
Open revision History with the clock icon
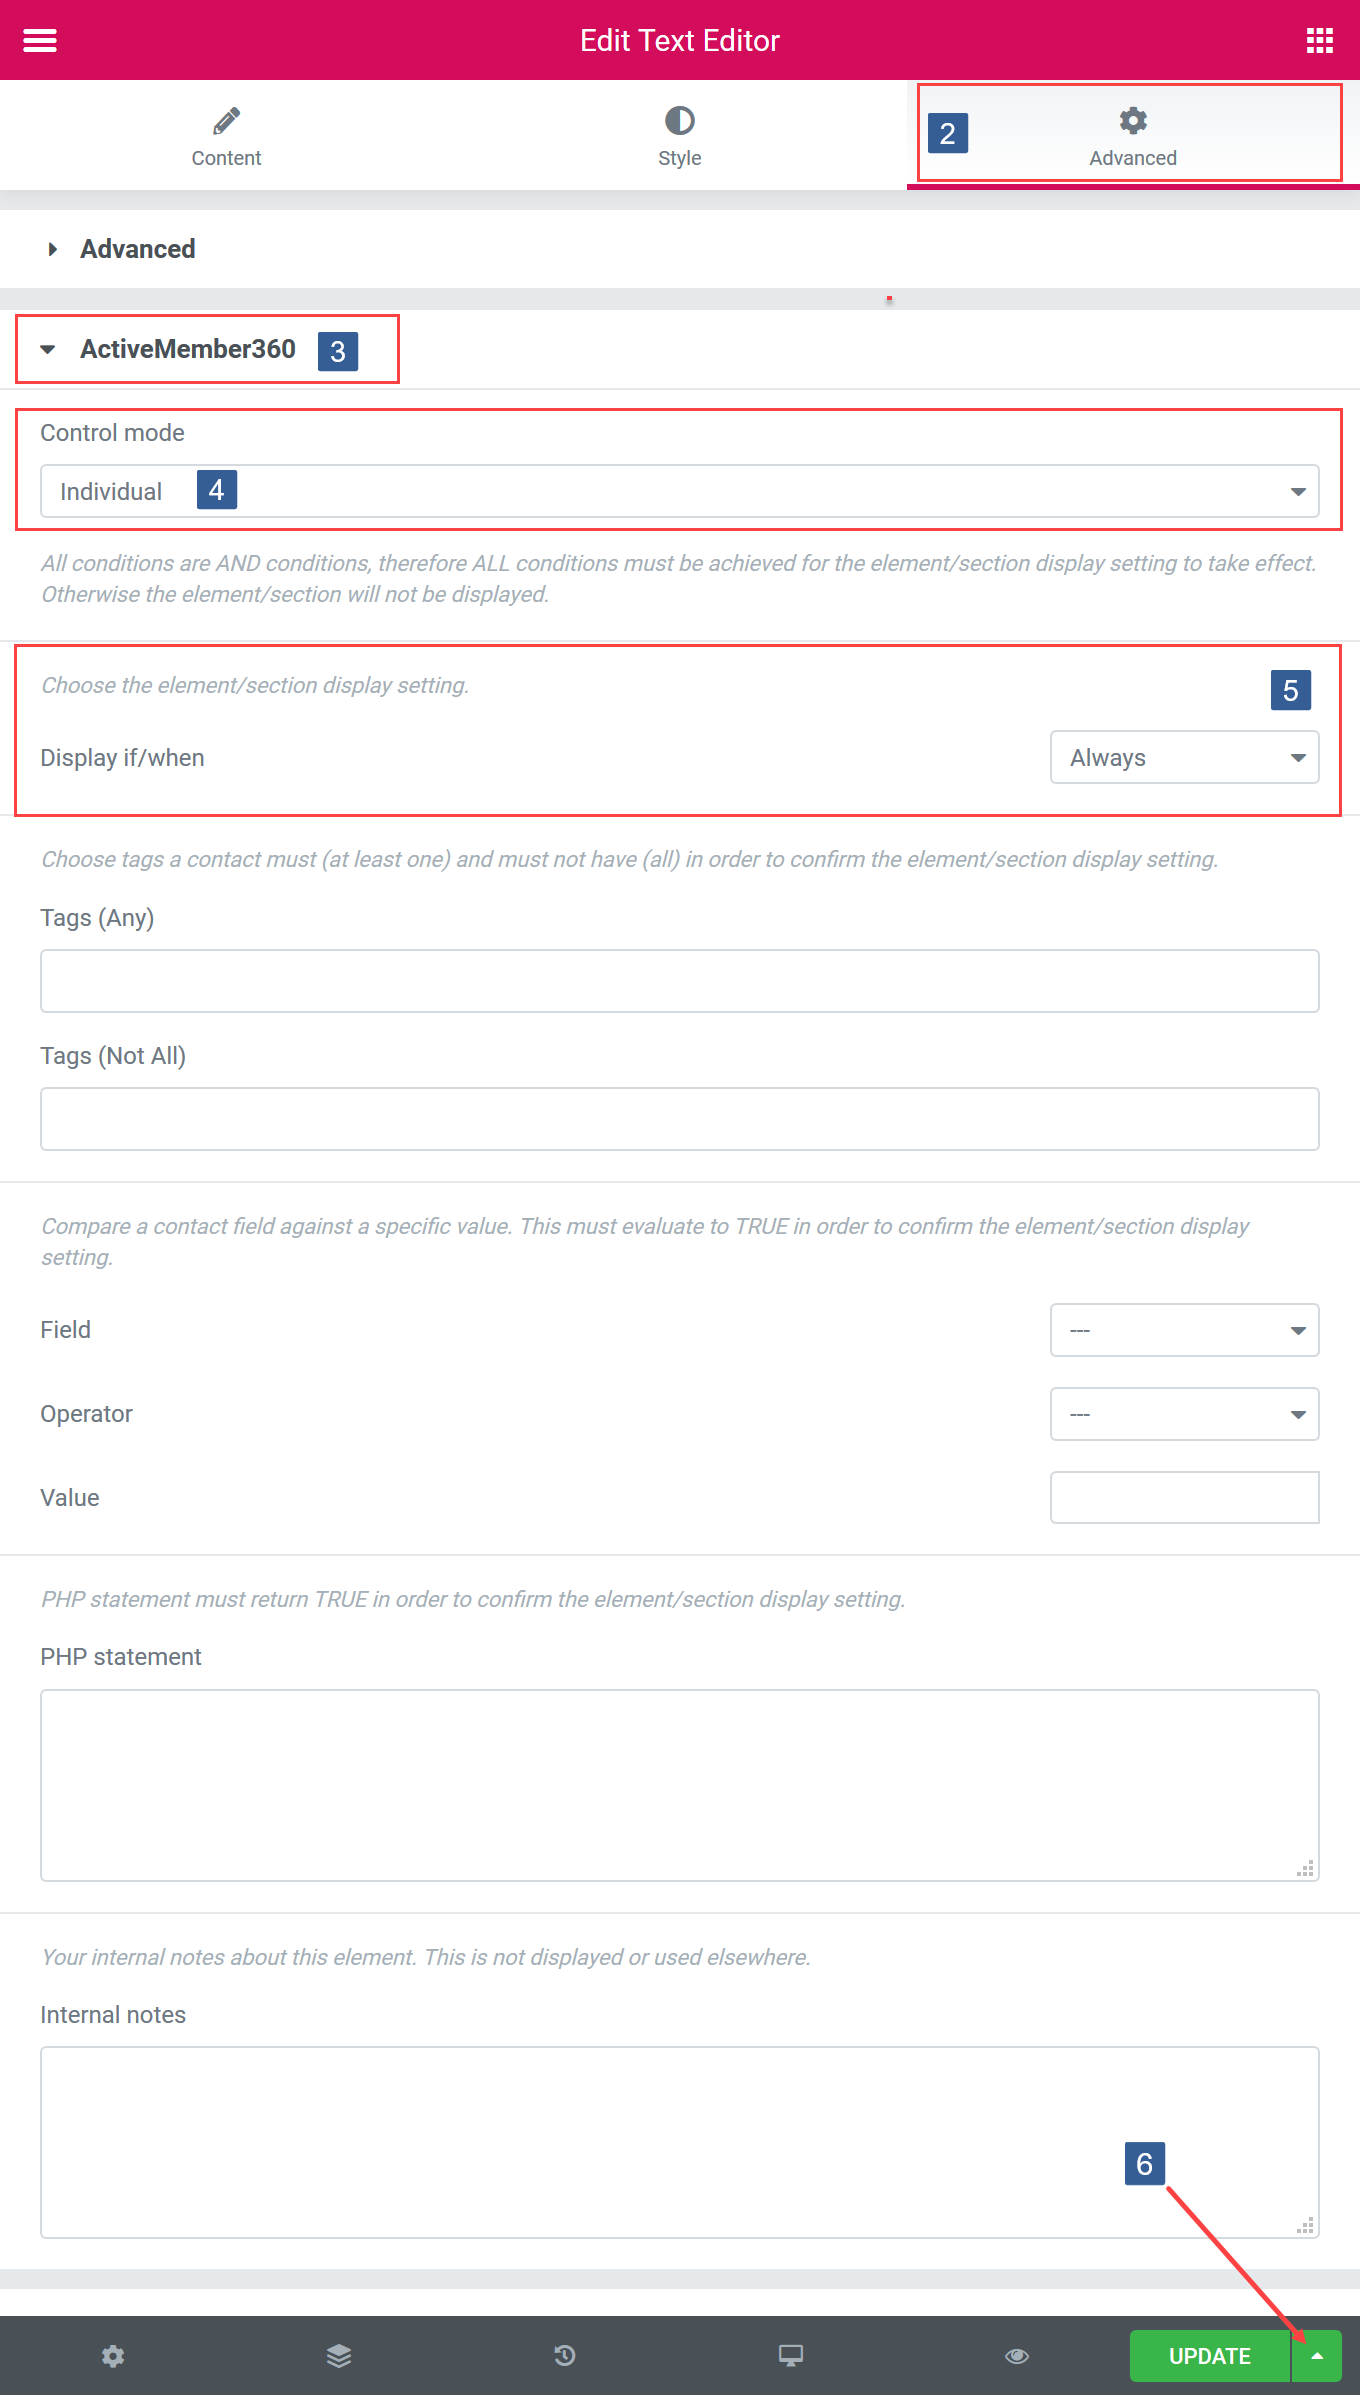pos(565,2356)
